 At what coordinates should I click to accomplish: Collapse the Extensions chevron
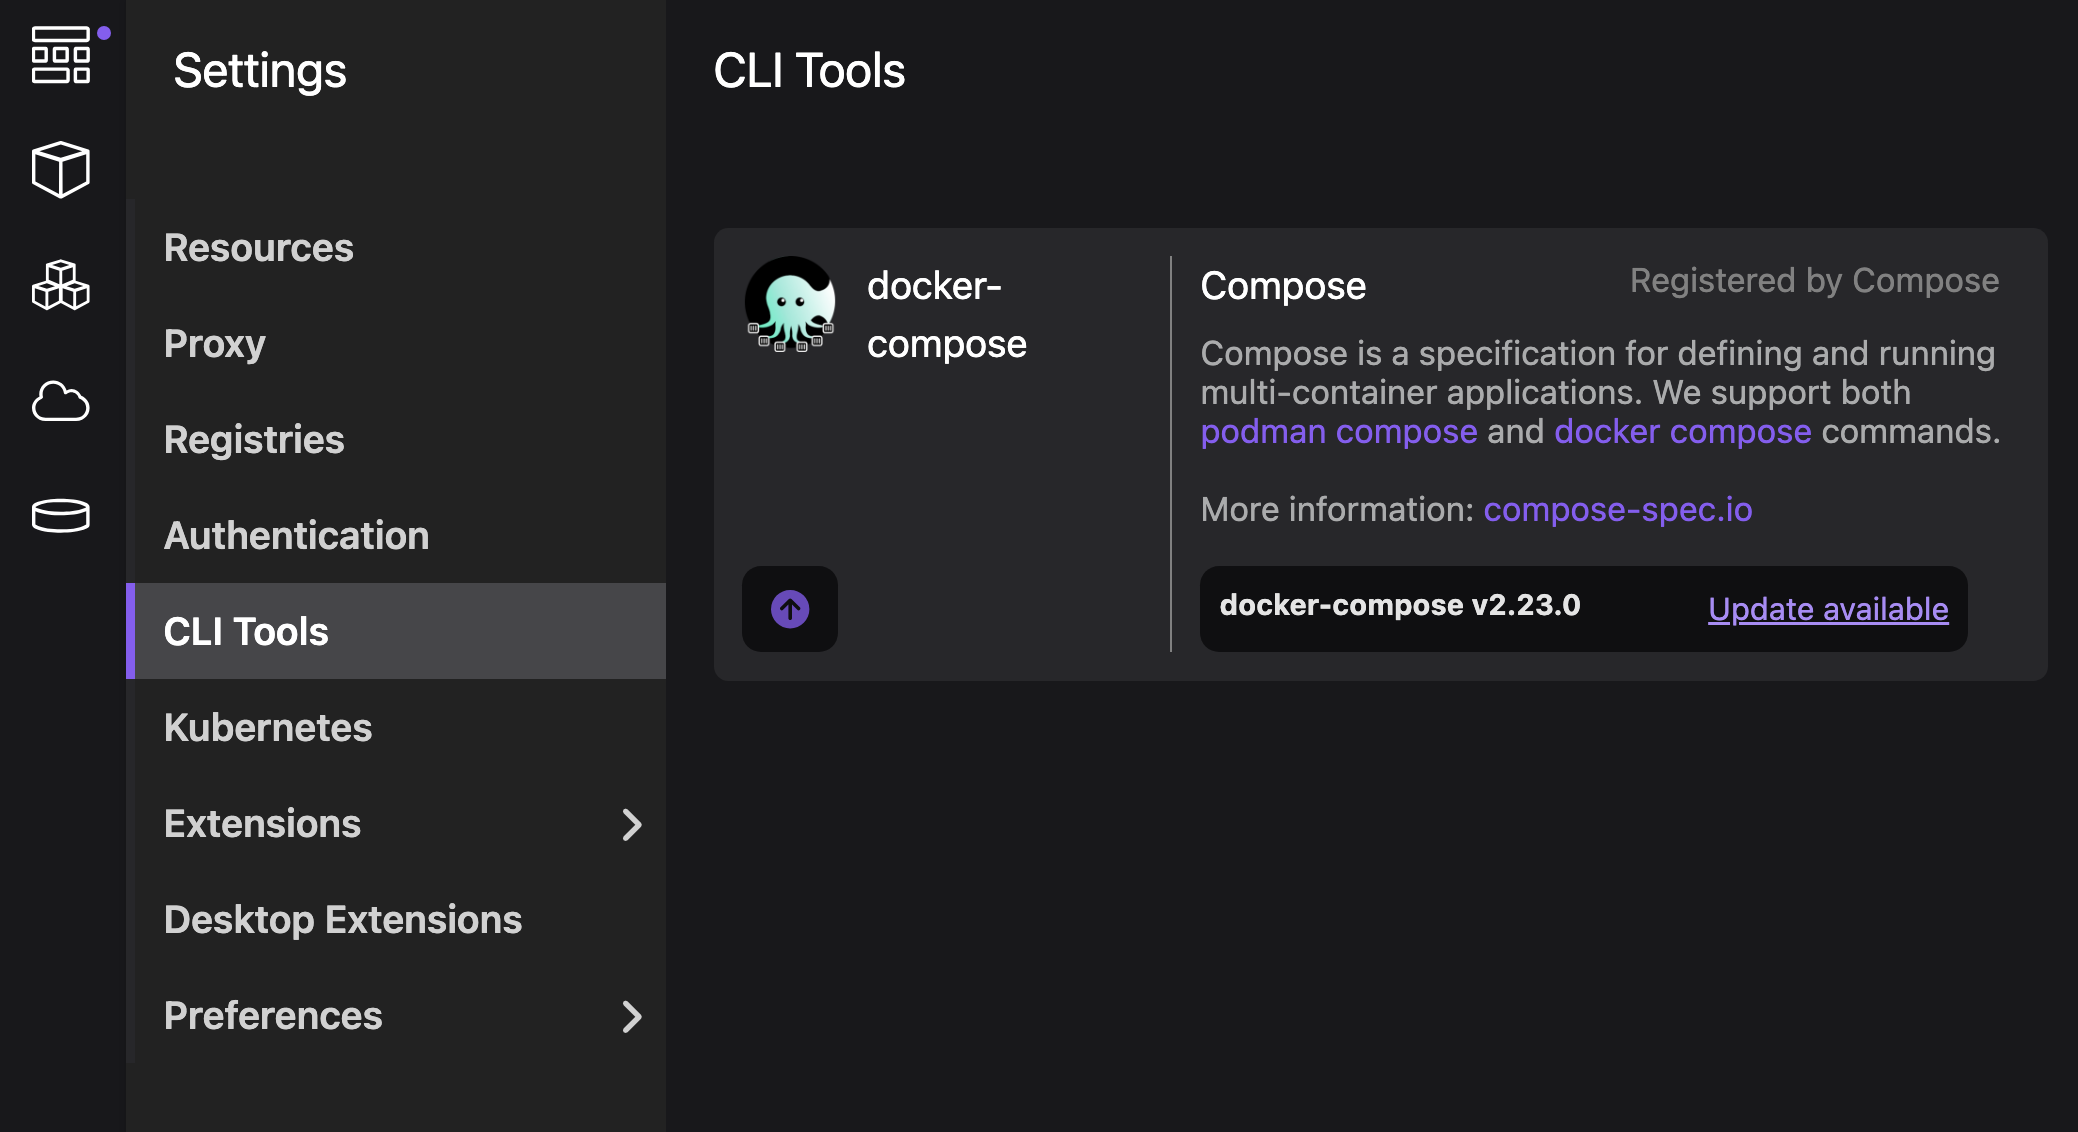click(633, 825)
